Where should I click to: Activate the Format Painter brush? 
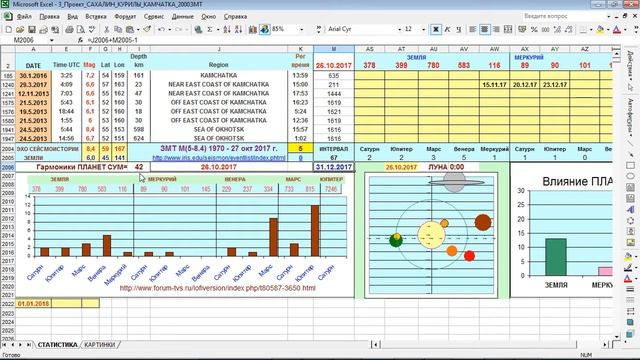pos(147,29)
